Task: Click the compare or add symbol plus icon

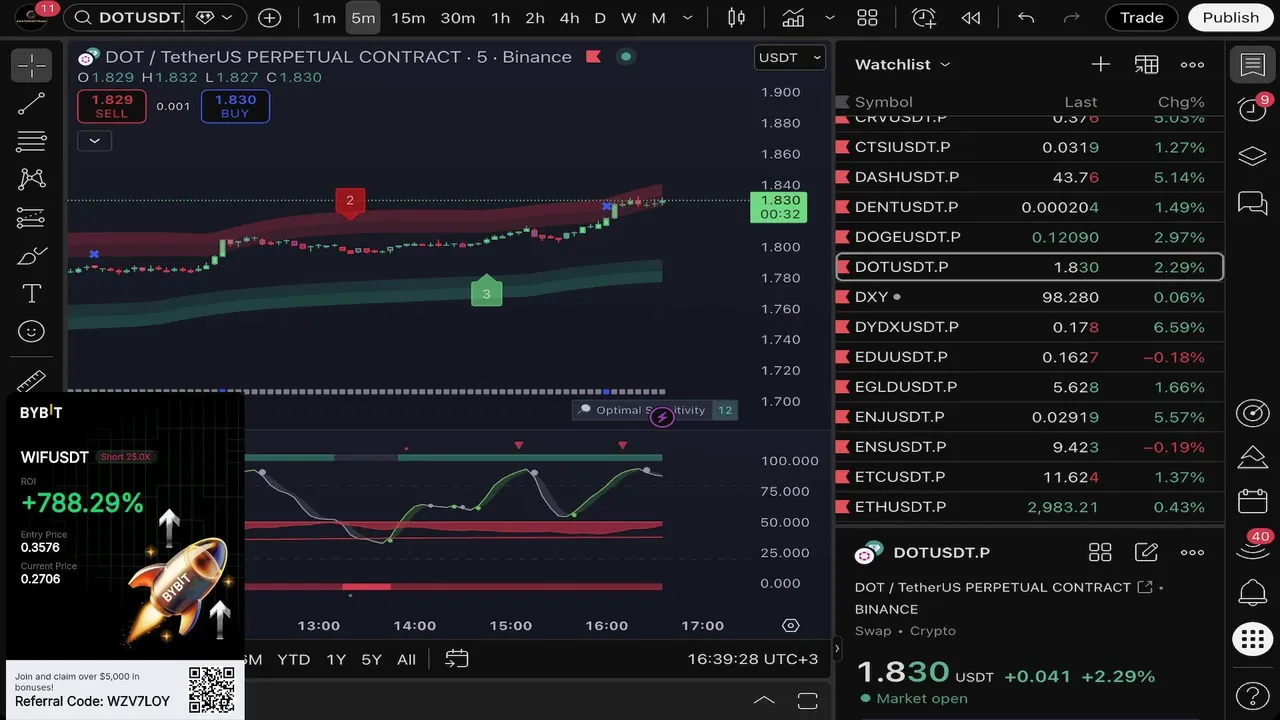Action: pos(269,17)
